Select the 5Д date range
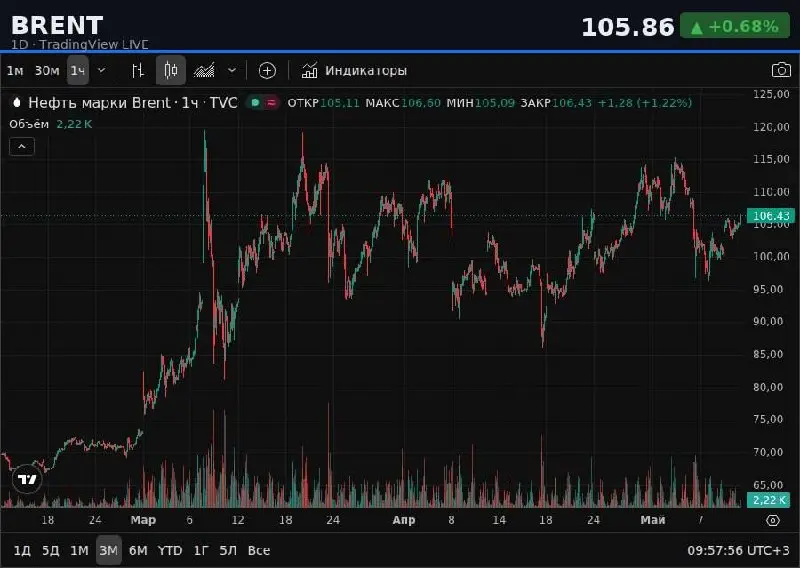800x568 pixels. [51, 551]
